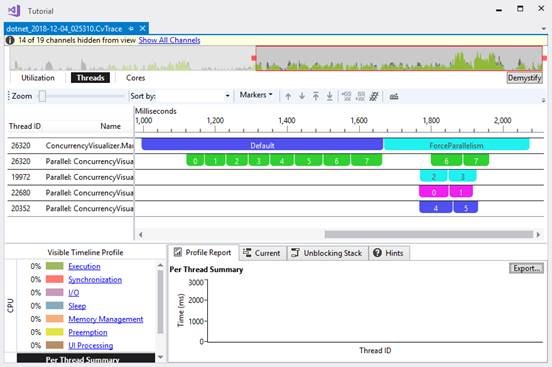Click the timeline scroll left arrow
The width and height of the screenshot is (552, 367).
(140, 235)
